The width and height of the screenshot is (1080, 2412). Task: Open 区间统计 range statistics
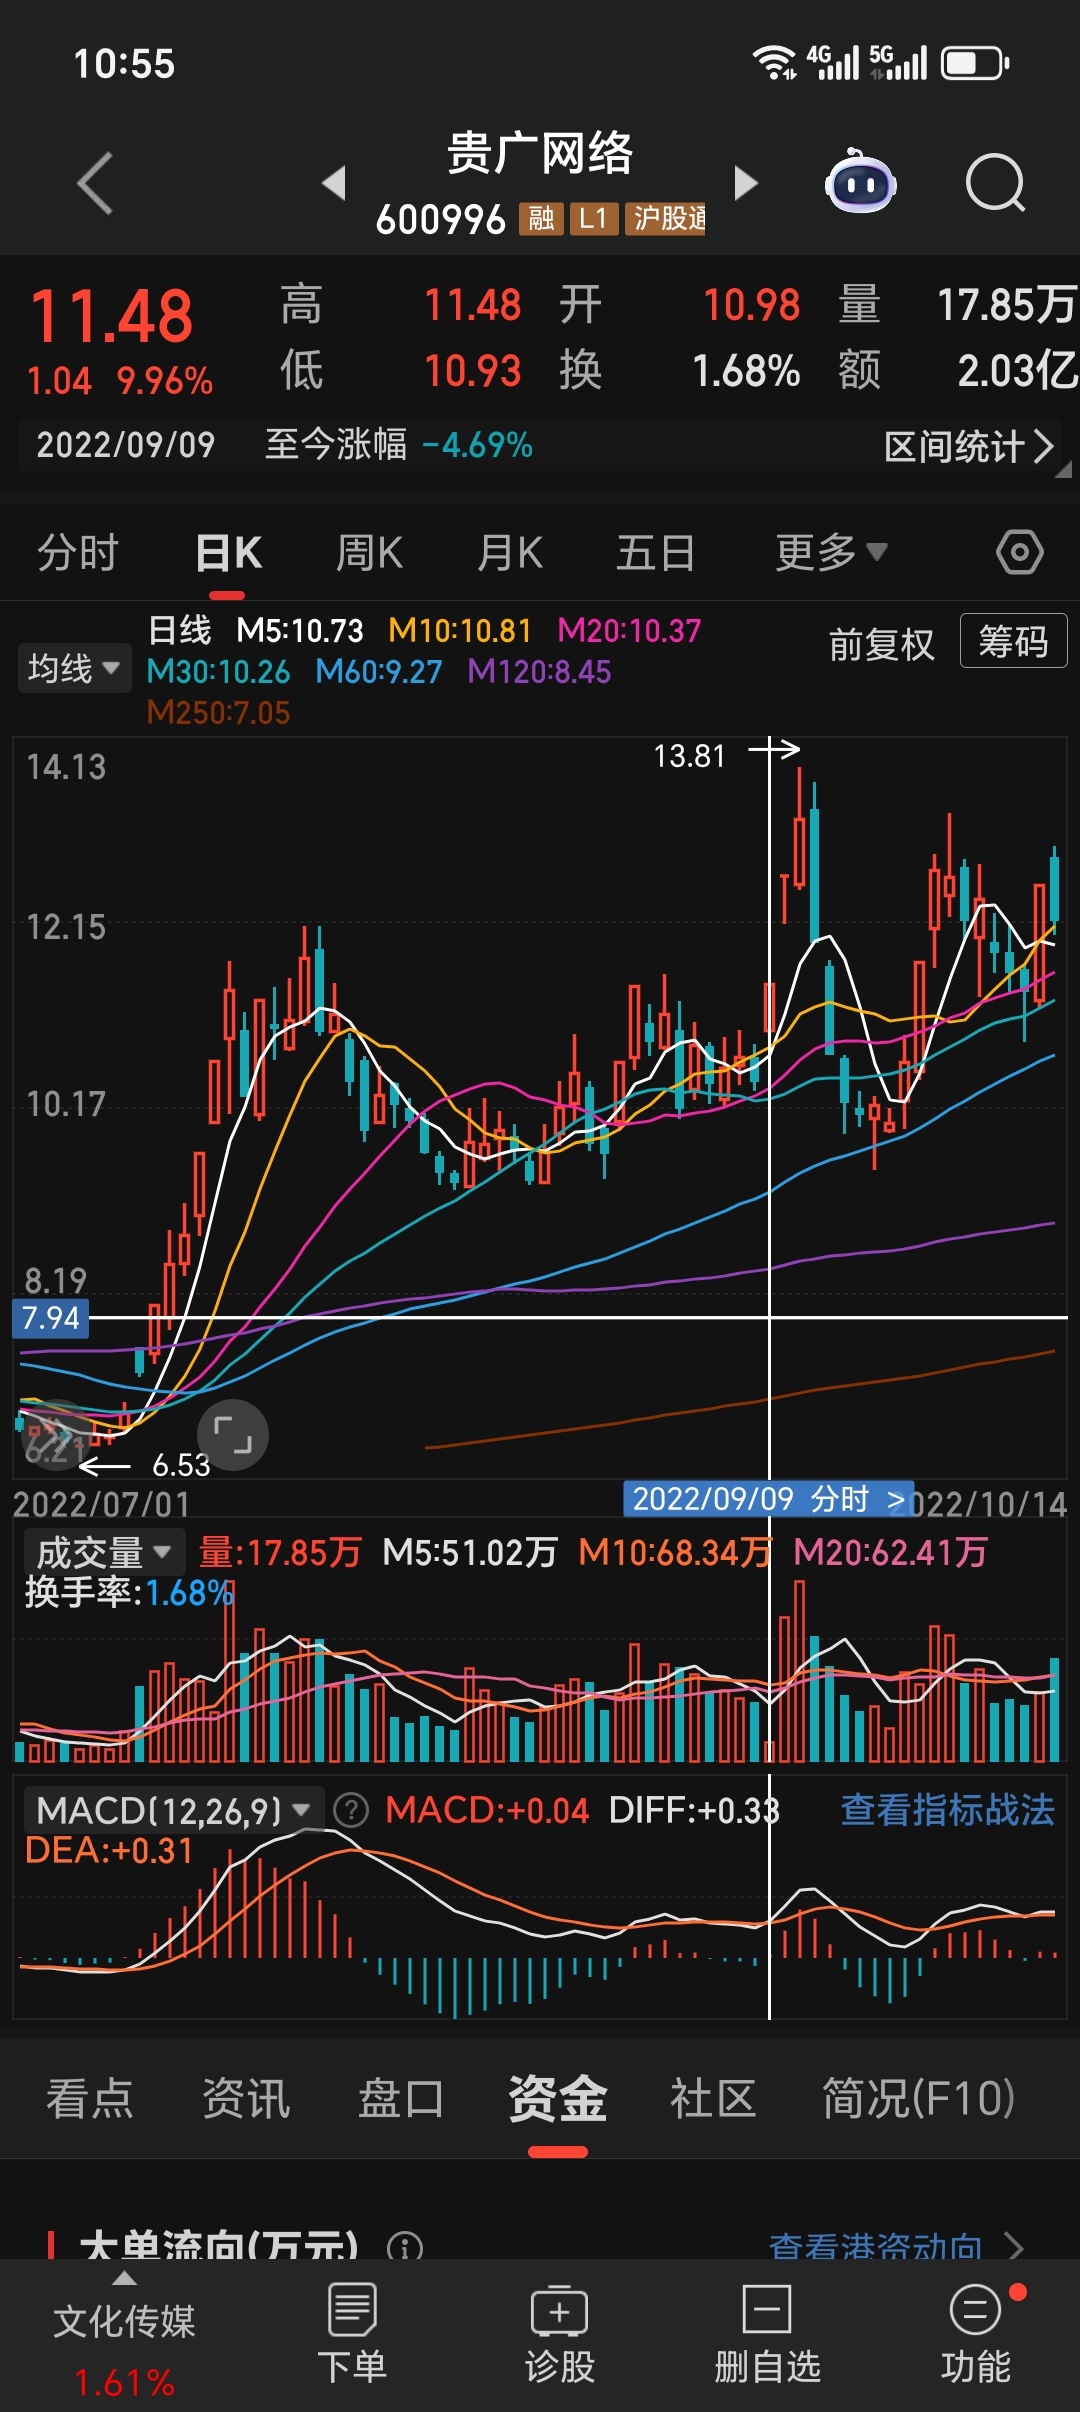pyautogui.click(x=968, y=446)
